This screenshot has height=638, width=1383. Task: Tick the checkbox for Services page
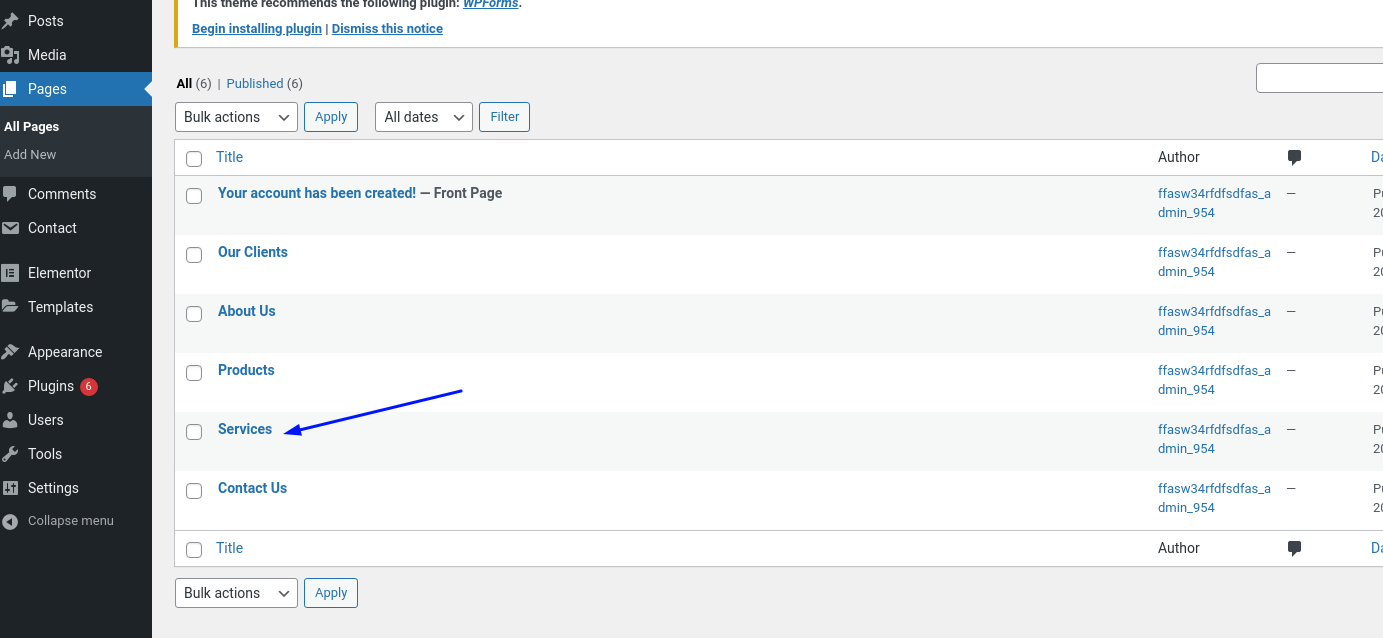pos(194,432)
